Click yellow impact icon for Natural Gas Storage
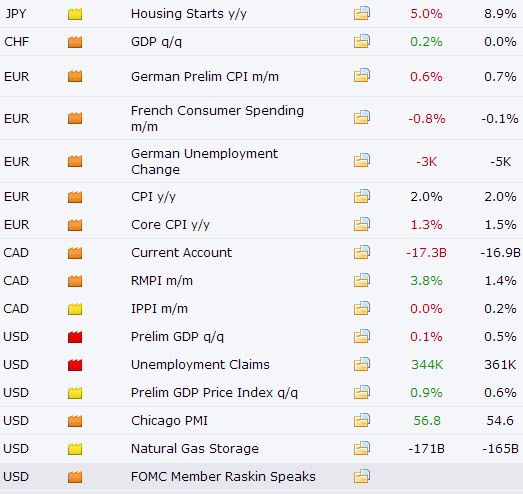The image size is (523, 494). (x=75, y=449)
